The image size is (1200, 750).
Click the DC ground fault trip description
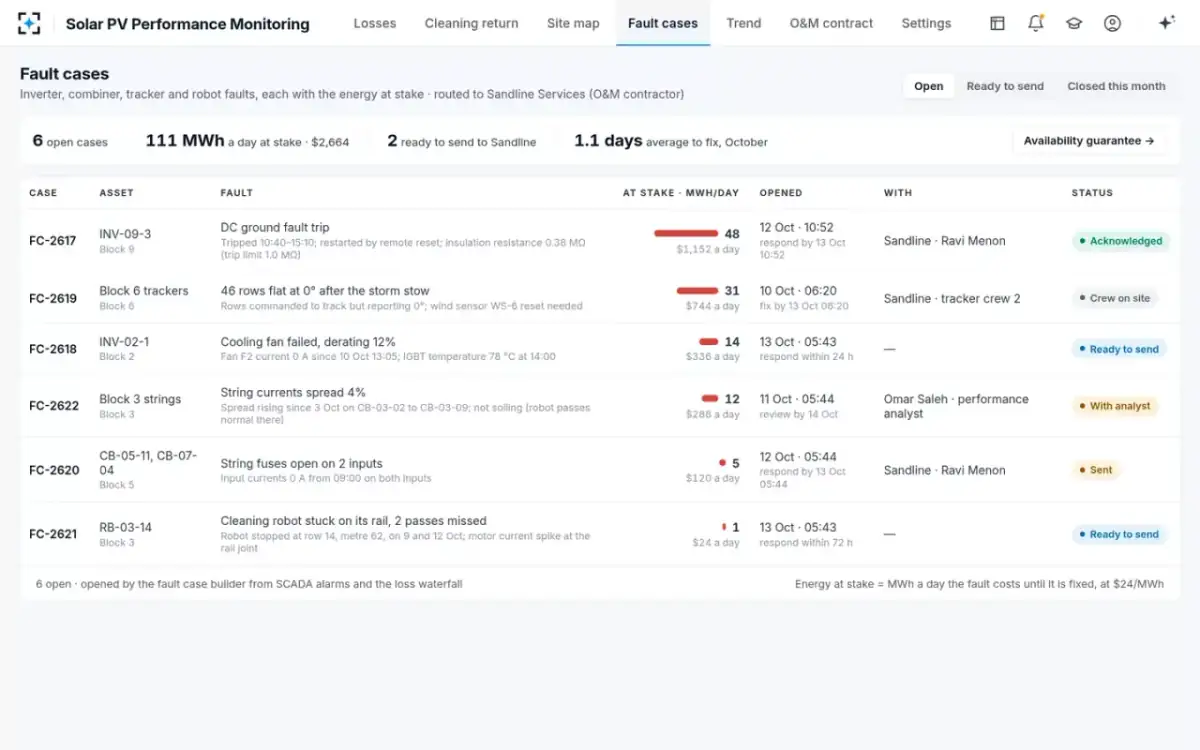tap(275, 227)
